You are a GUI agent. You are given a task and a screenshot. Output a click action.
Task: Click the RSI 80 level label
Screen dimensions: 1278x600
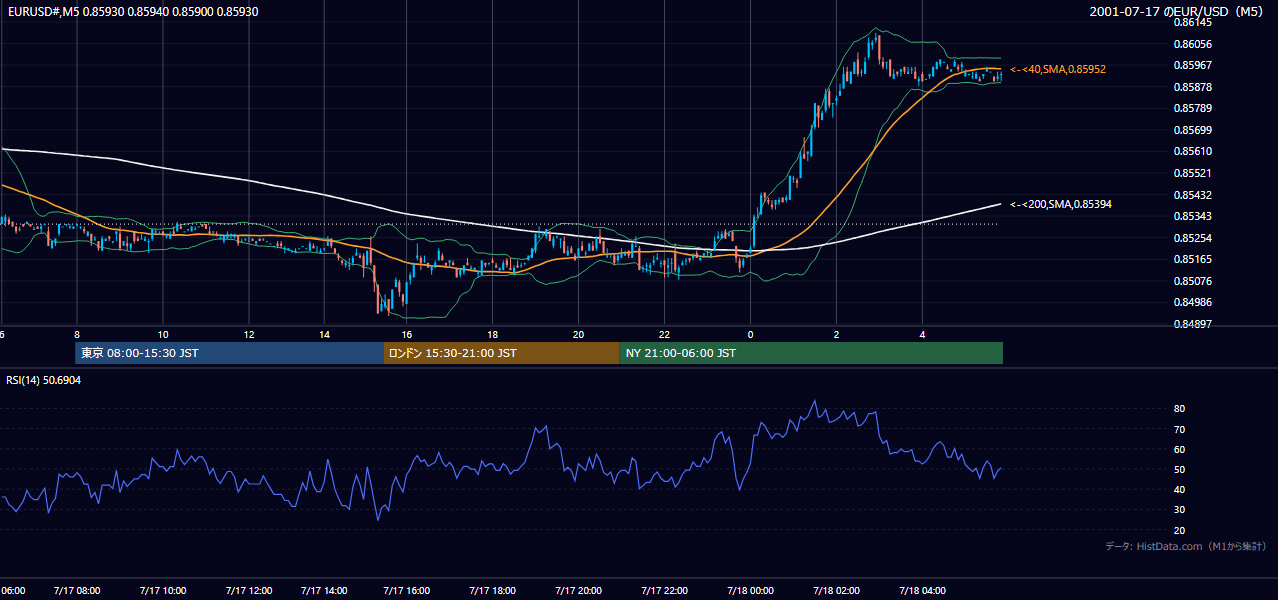[1179, 409]
